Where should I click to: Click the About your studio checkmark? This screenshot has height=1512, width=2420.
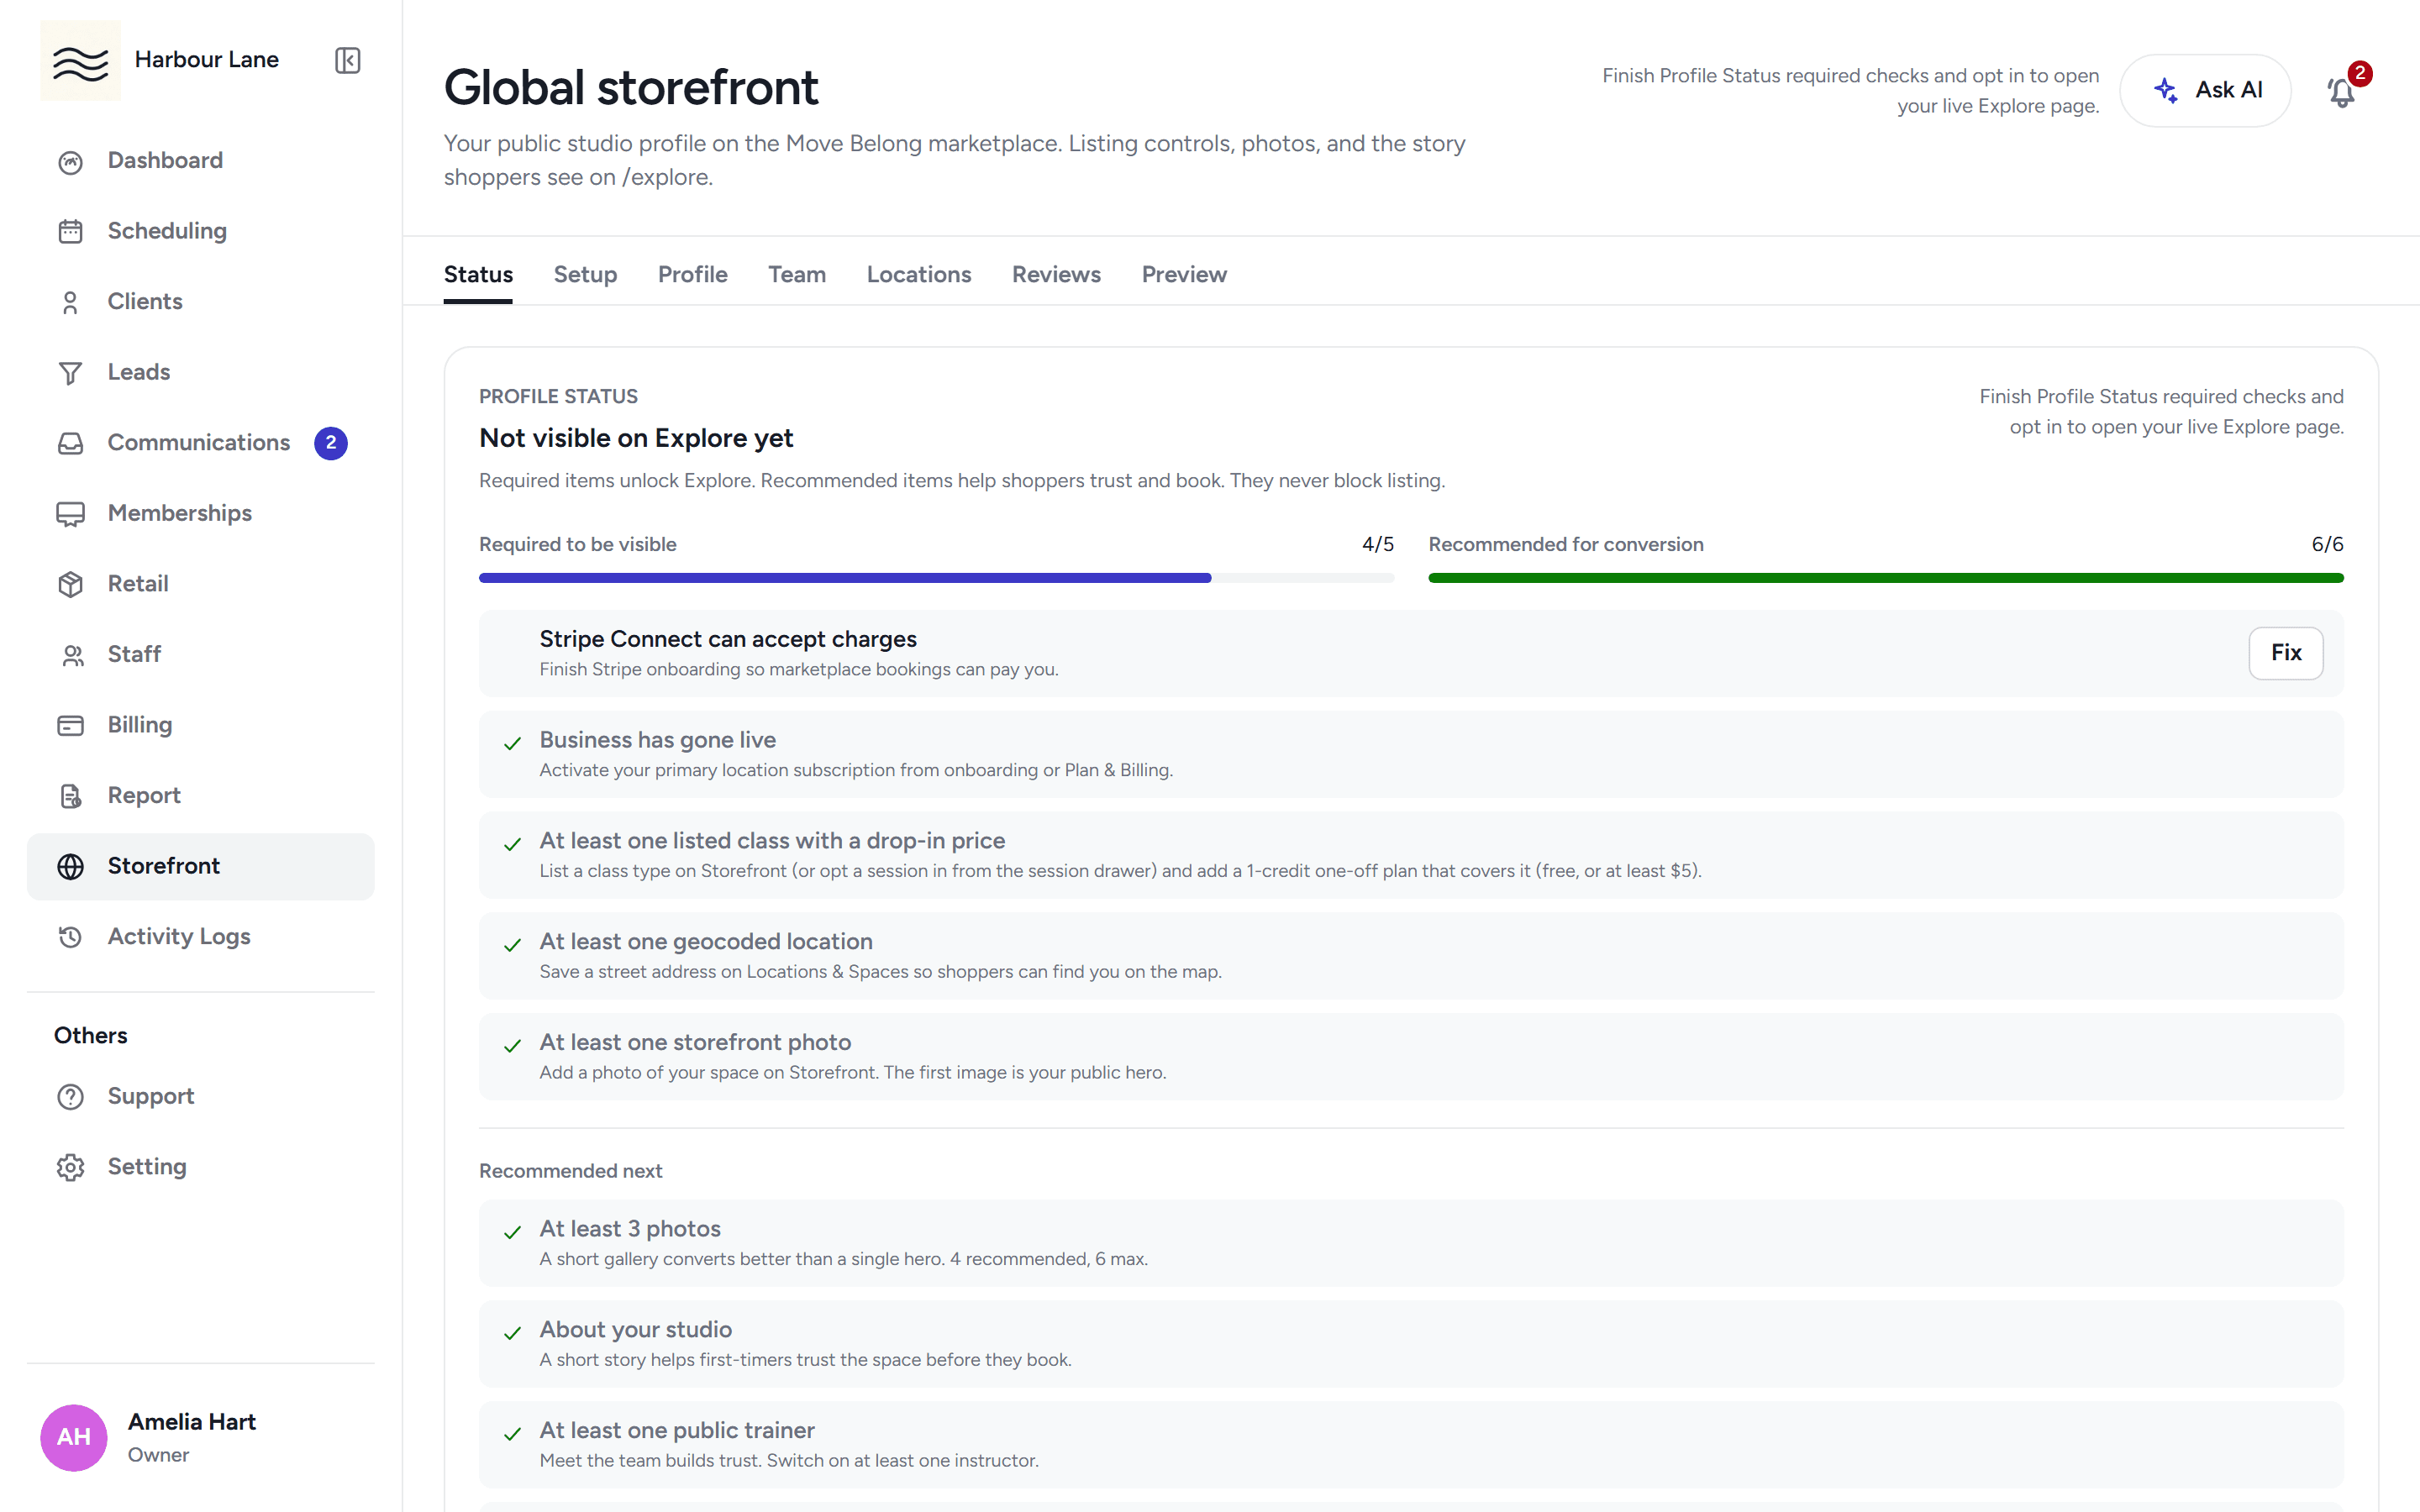click(513, 1334)
